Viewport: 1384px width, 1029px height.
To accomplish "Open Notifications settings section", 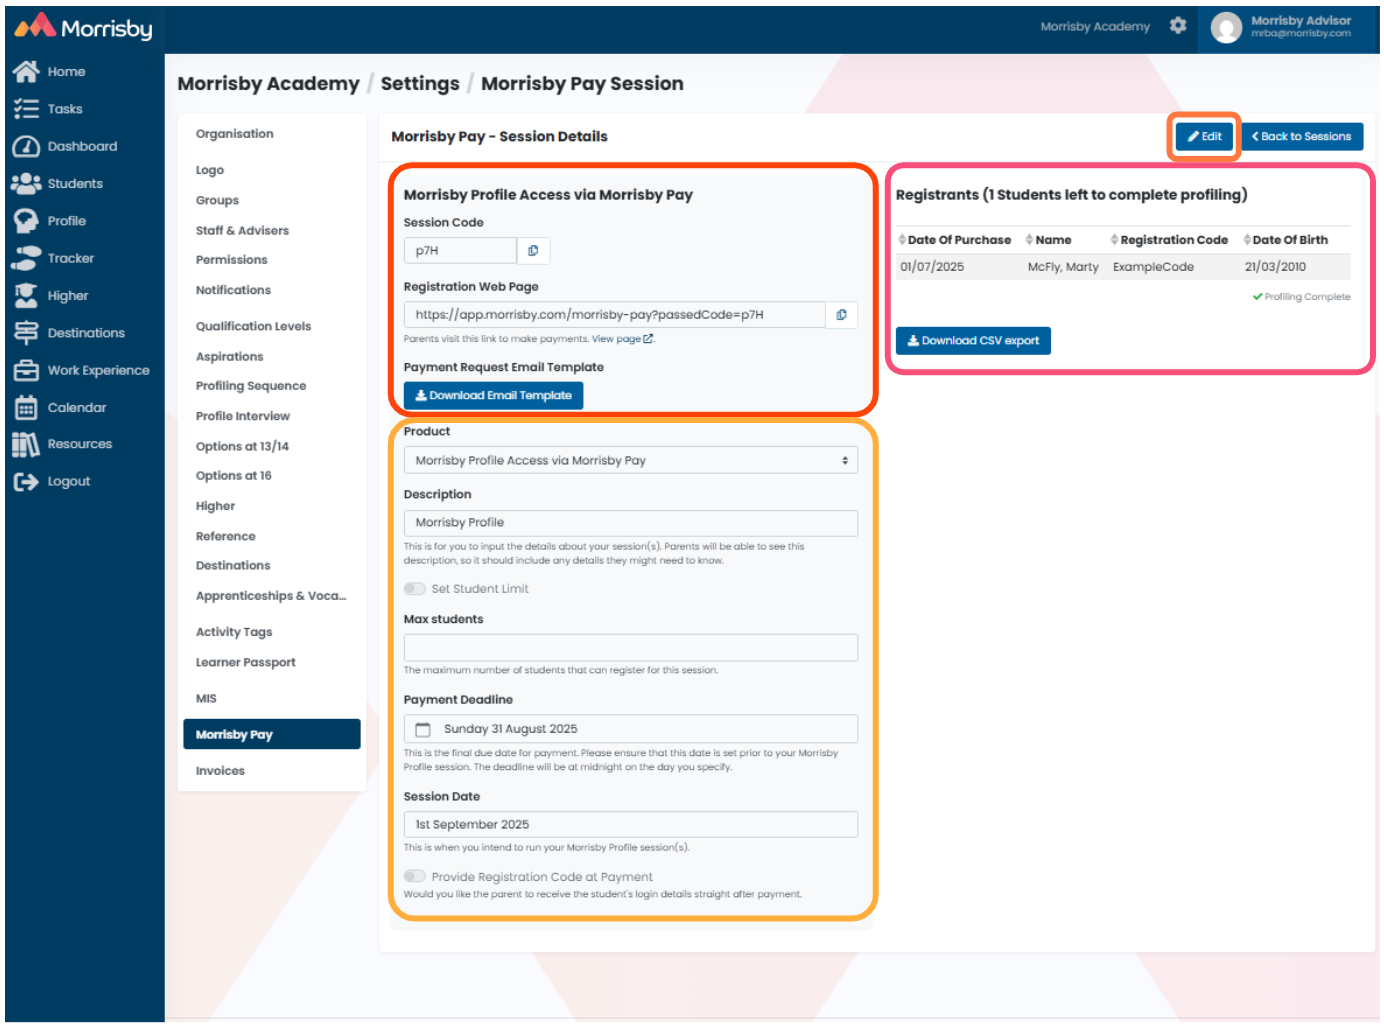I will click(233, 290).
